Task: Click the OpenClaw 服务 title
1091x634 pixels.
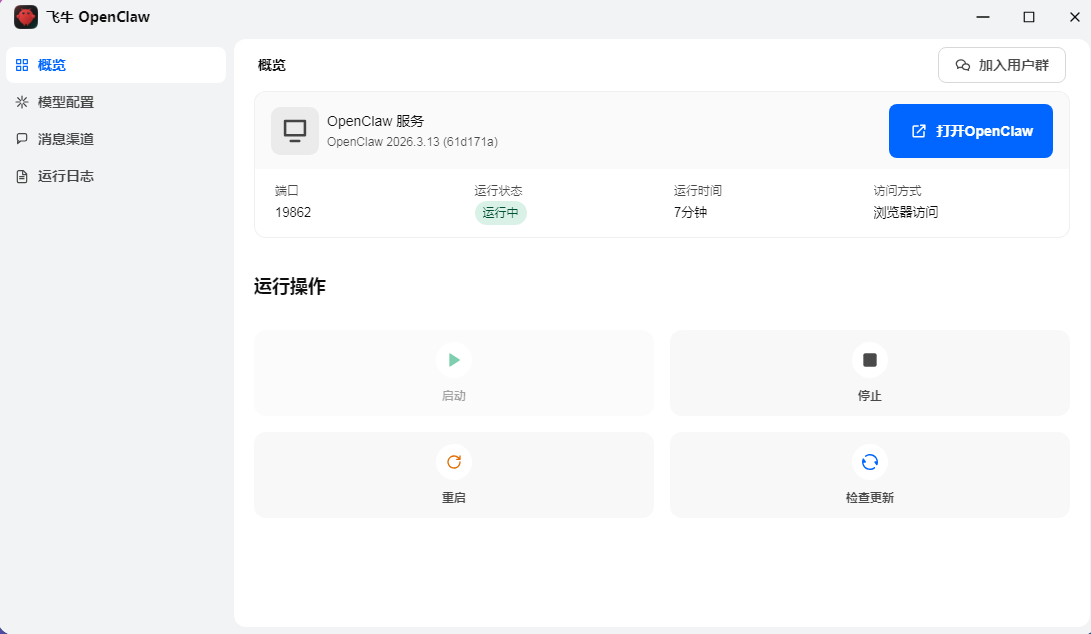Action: pos(376,121)
